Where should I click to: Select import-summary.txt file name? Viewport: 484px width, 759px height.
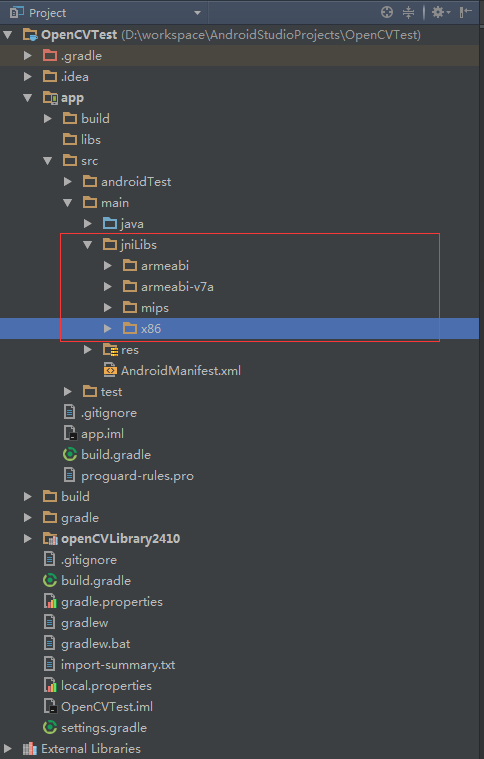(118, 665)
